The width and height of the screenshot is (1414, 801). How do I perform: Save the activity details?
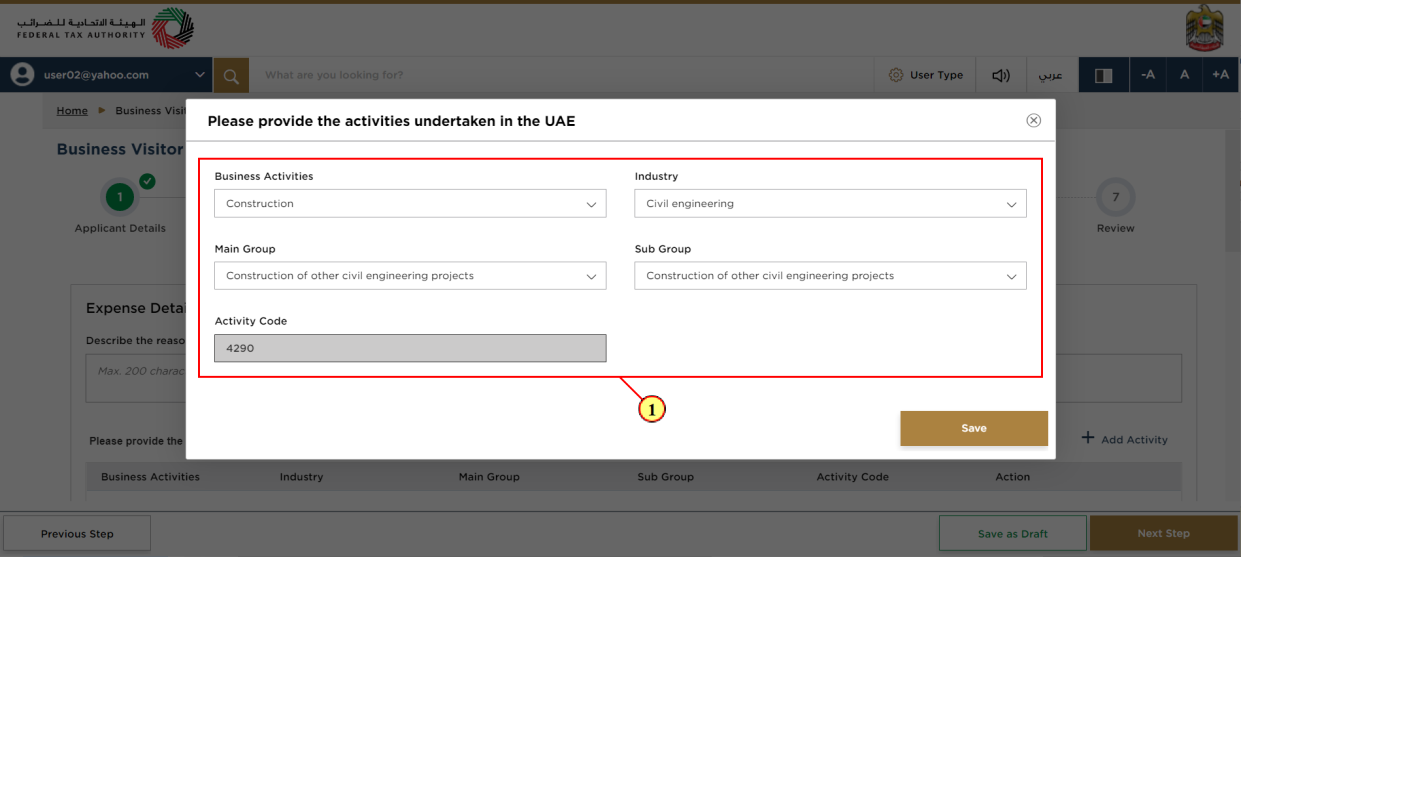[974, 428]
